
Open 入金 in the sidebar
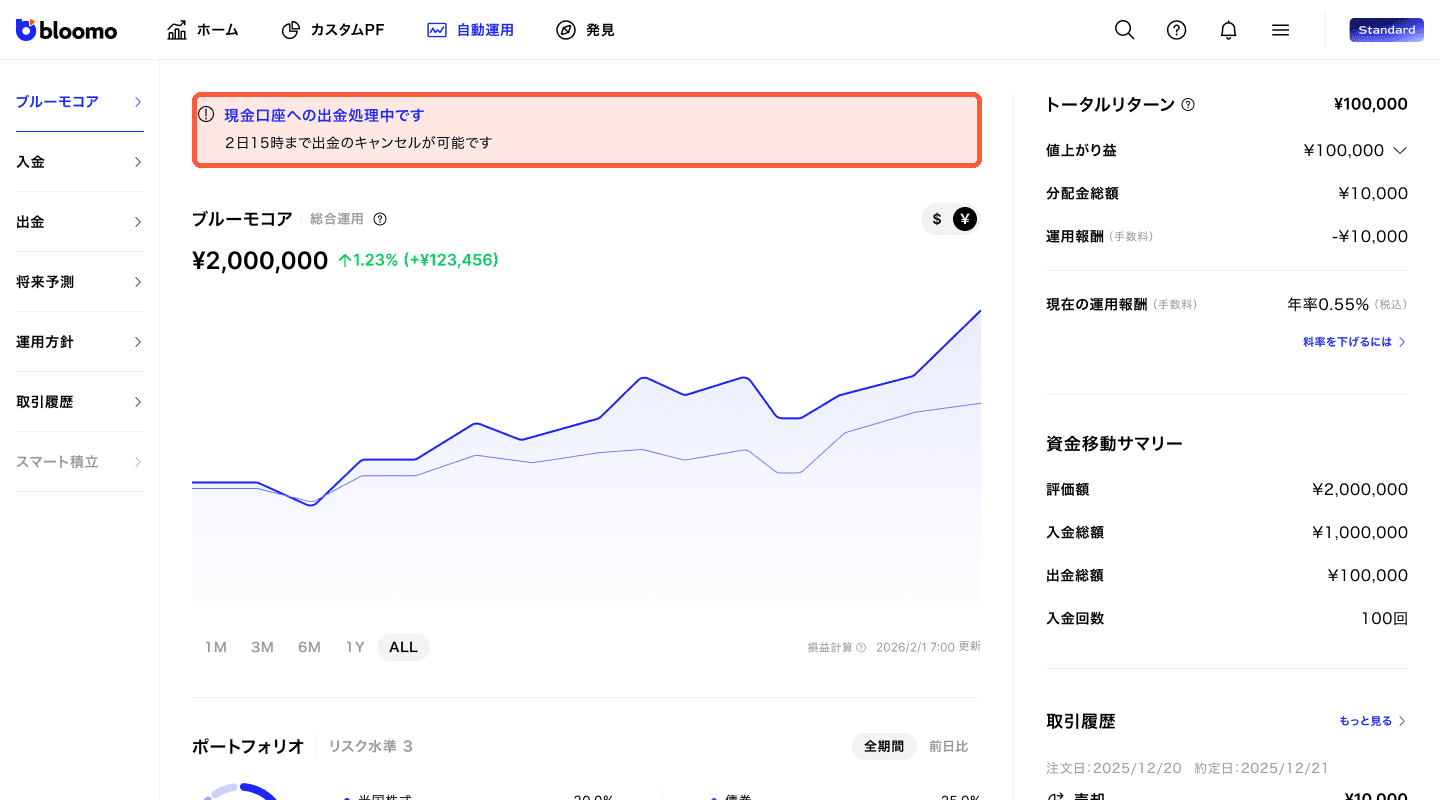click(80, 162)
